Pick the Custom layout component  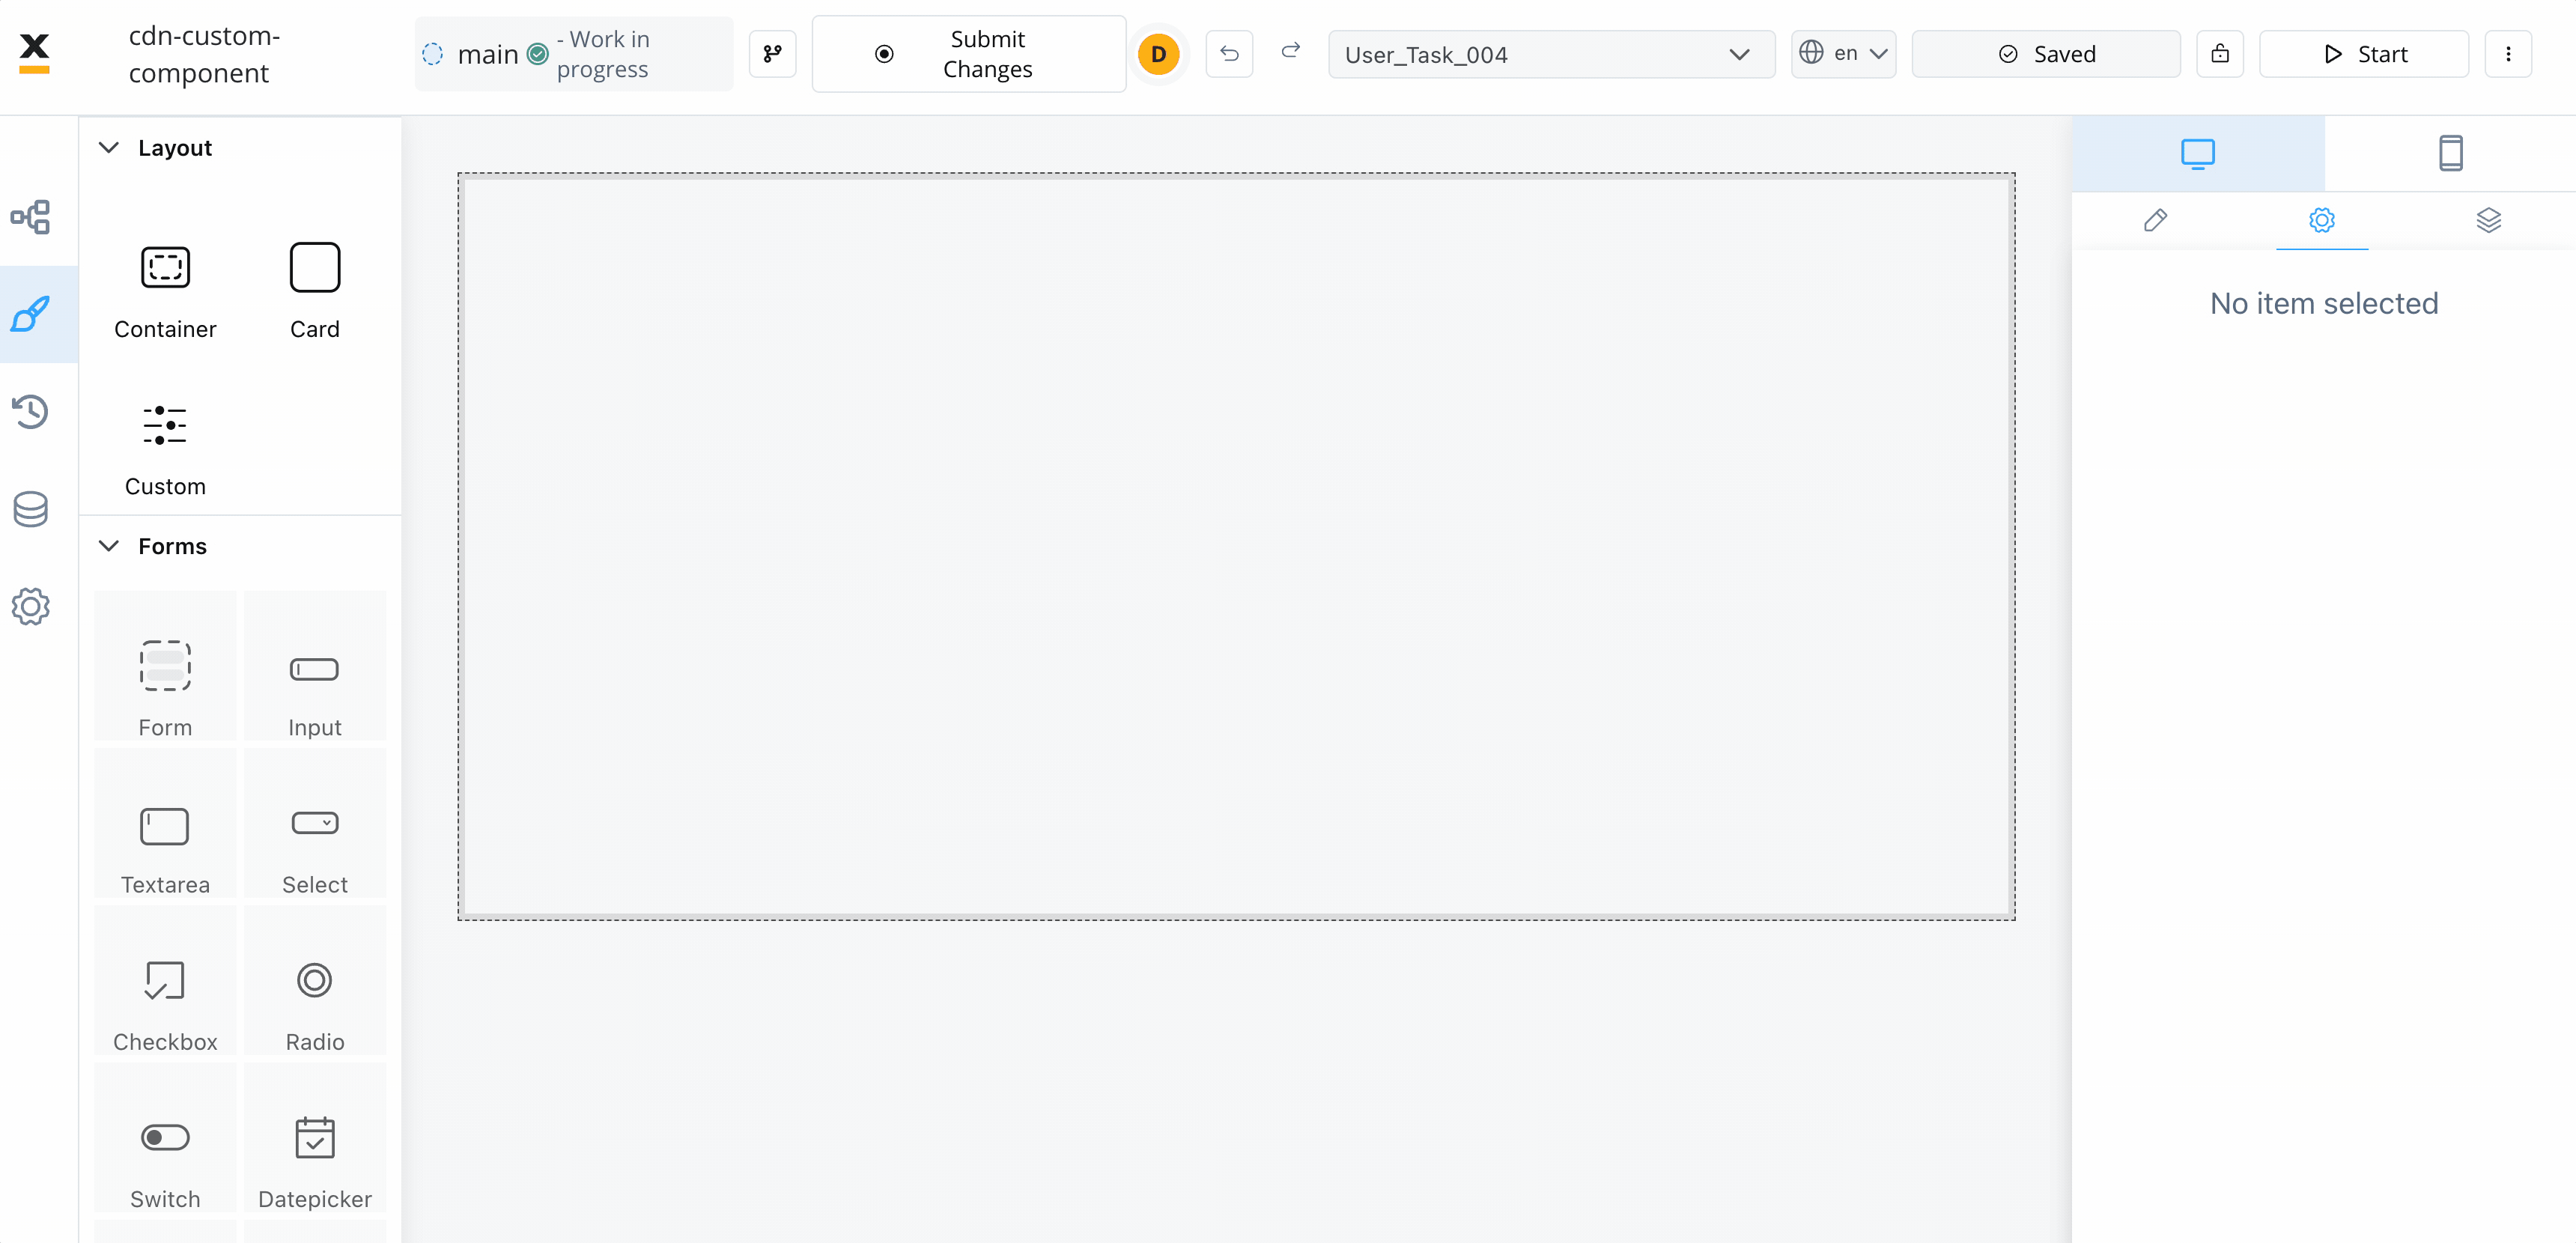[165, 449]
